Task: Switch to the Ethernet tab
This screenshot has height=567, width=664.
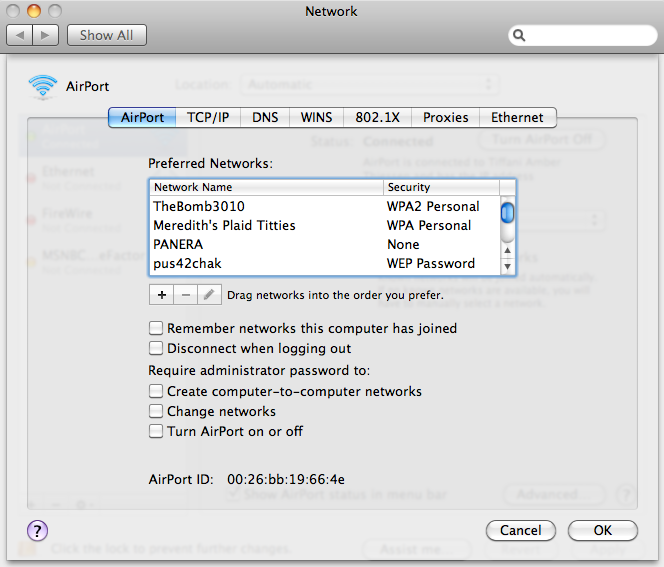Action: (x=517, y=117)
